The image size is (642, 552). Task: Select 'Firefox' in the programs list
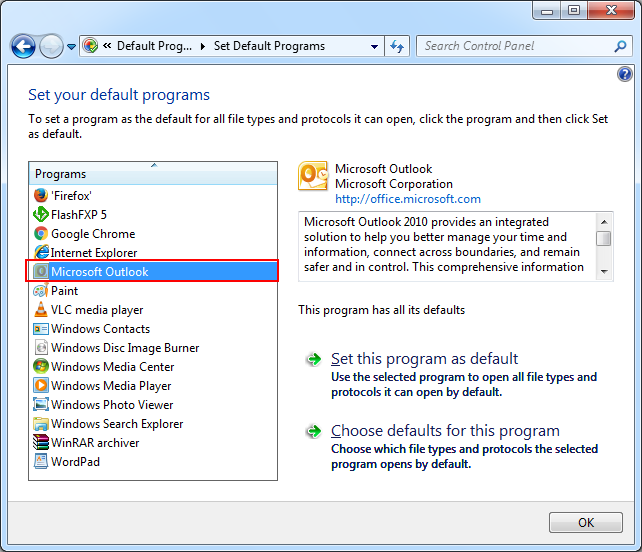[x=153, y=195]
